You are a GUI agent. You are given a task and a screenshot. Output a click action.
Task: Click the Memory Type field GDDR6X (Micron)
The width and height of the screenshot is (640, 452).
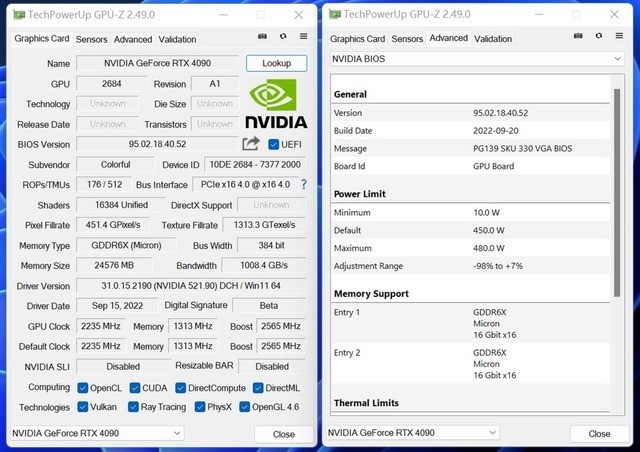pyautogui.click(x=126, y=245)
